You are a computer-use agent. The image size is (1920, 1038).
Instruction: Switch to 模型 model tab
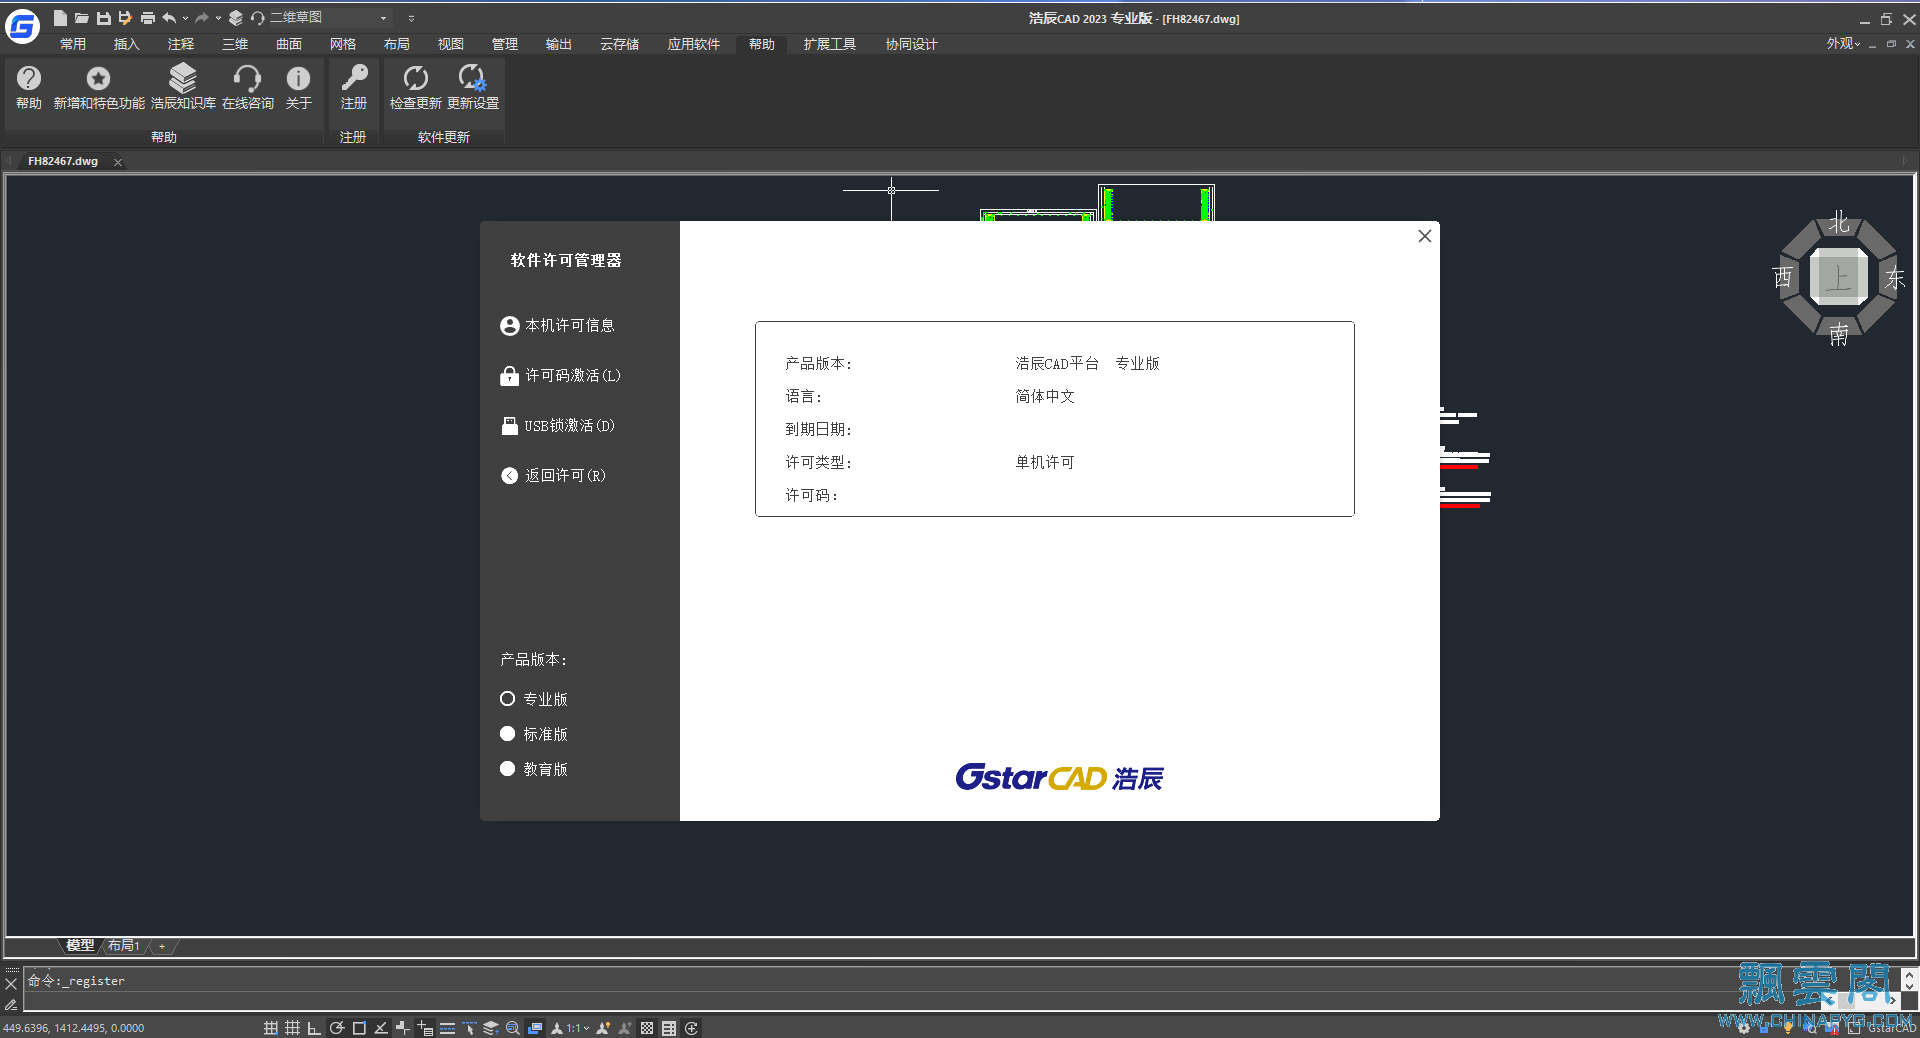pos(80,945)
